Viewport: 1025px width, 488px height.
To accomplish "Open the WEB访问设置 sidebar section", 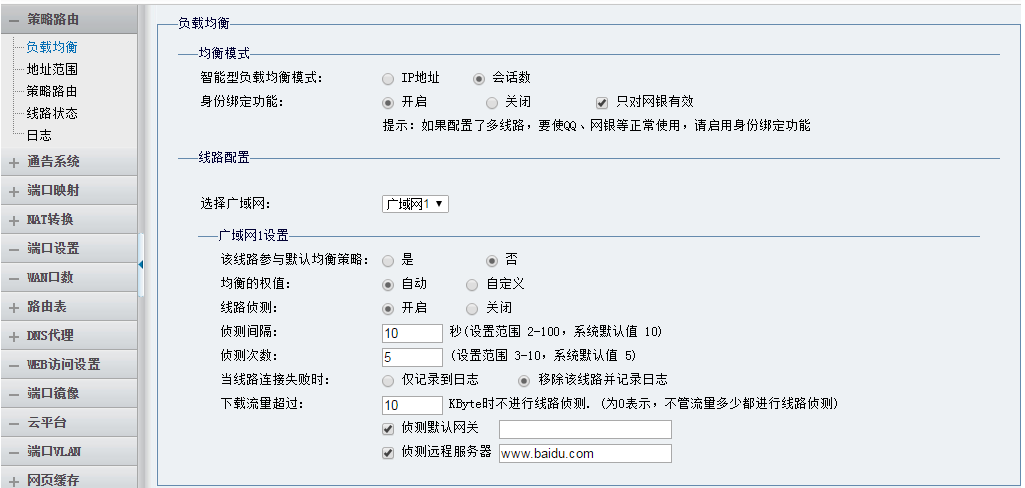I will tap(69, 365).
